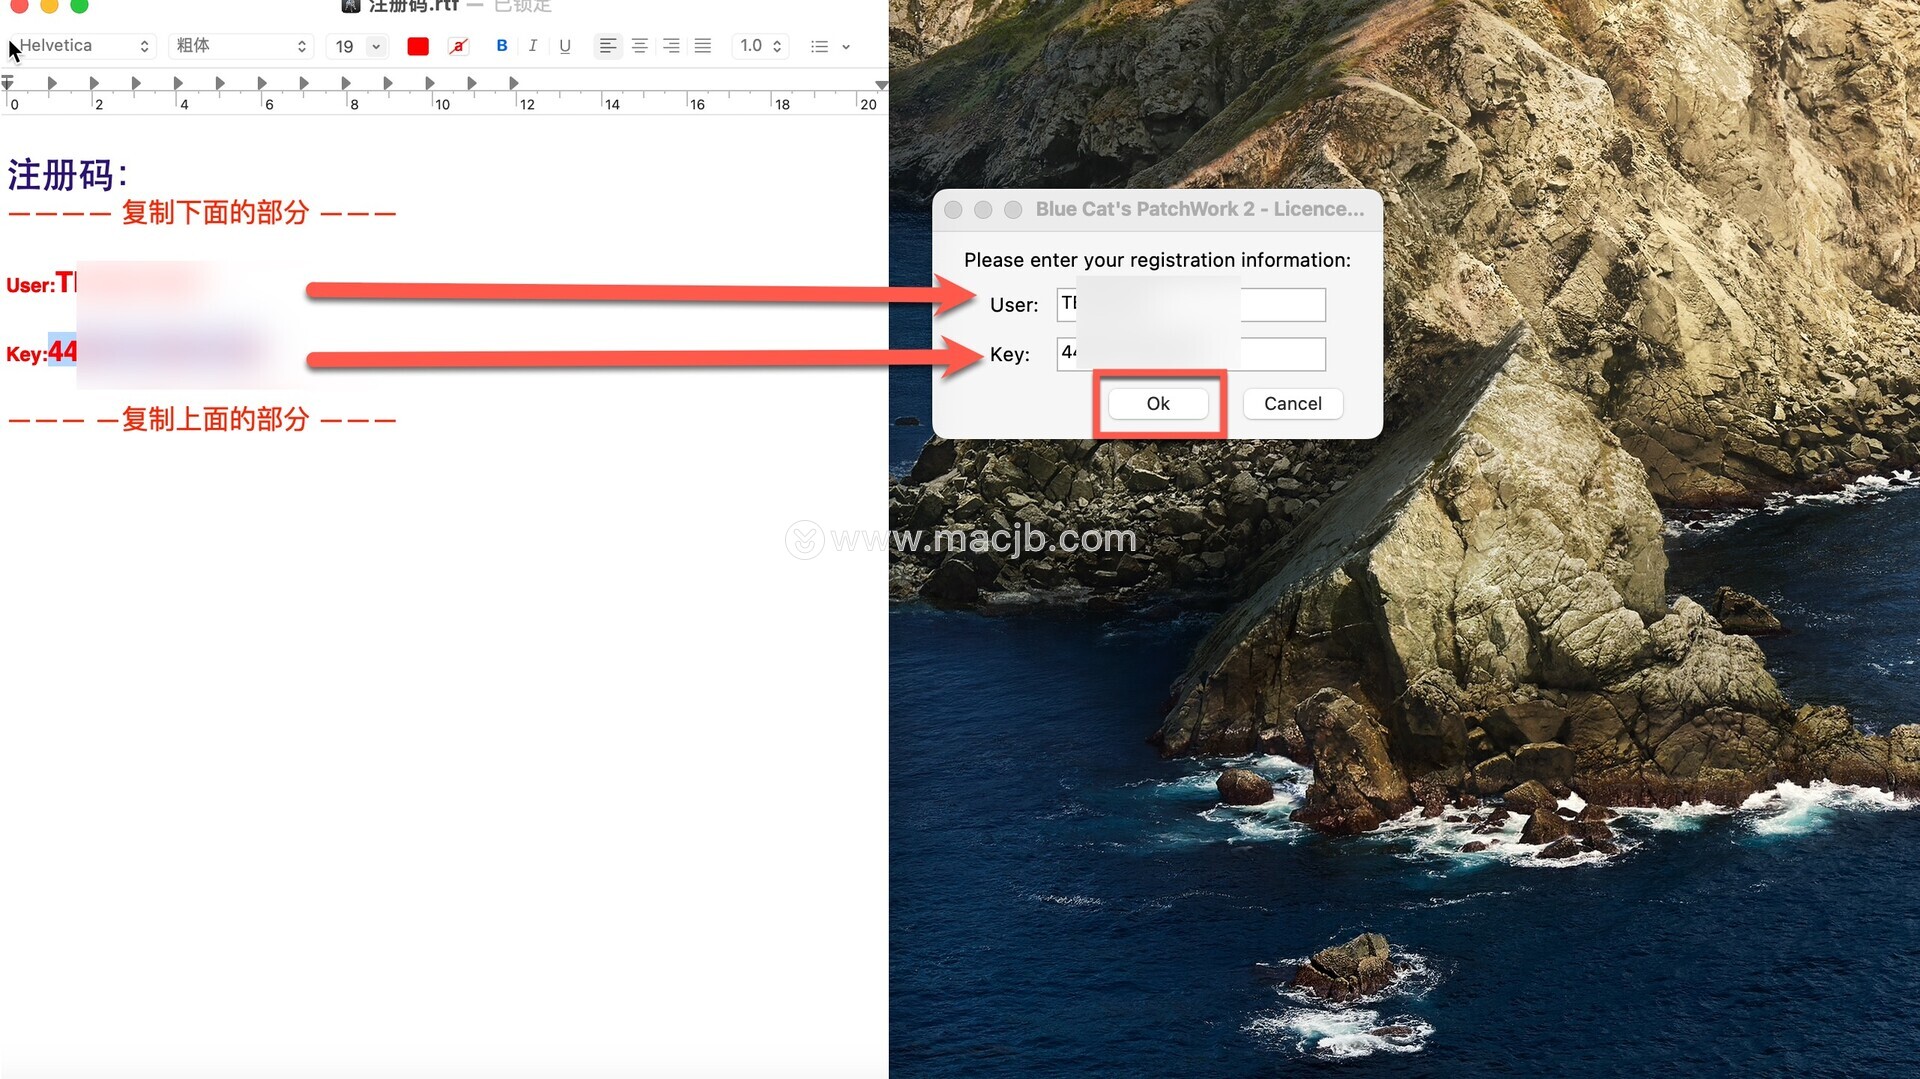Screen dimensions: 1920x1079
Task: Click the 注册码.rtf document title
Action: pyautogui.click(x=413, y=6)
